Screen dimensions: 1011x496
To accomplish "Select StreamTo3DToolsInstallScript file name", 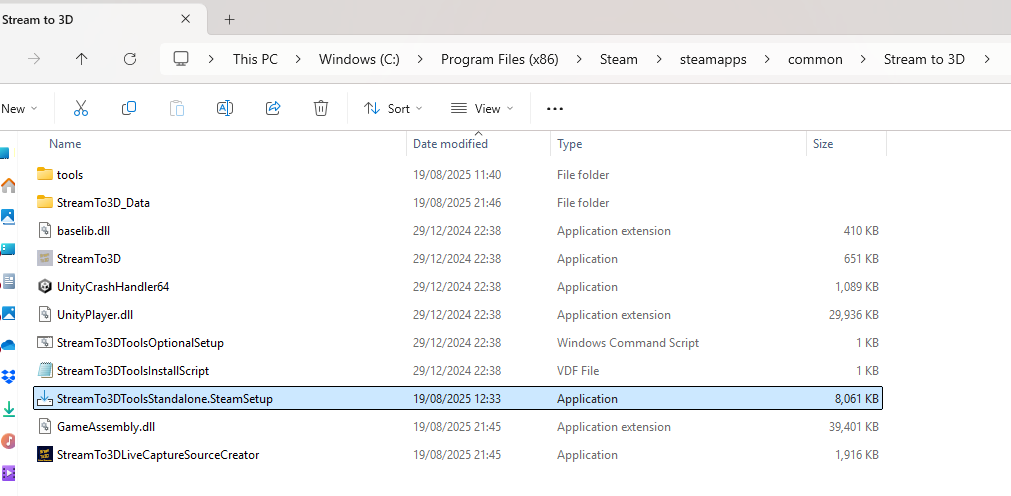I will click(x=133, y=371).
